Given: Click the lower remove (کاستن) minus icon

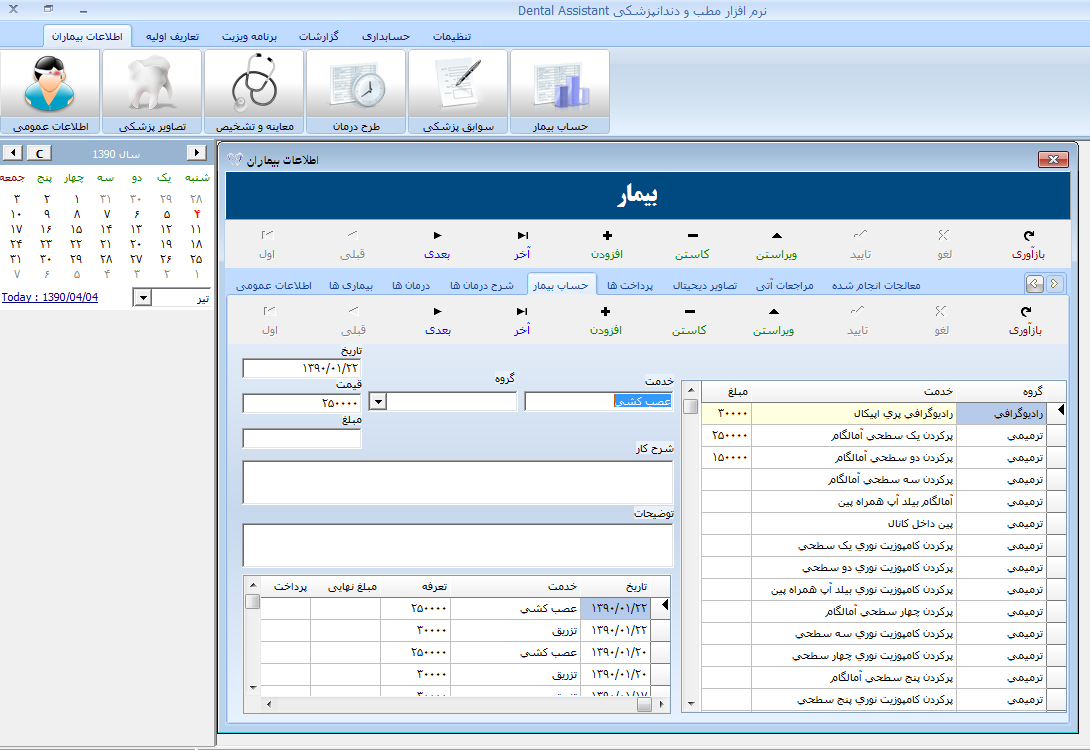Looking at the screenshot, I should pos(690,311).
